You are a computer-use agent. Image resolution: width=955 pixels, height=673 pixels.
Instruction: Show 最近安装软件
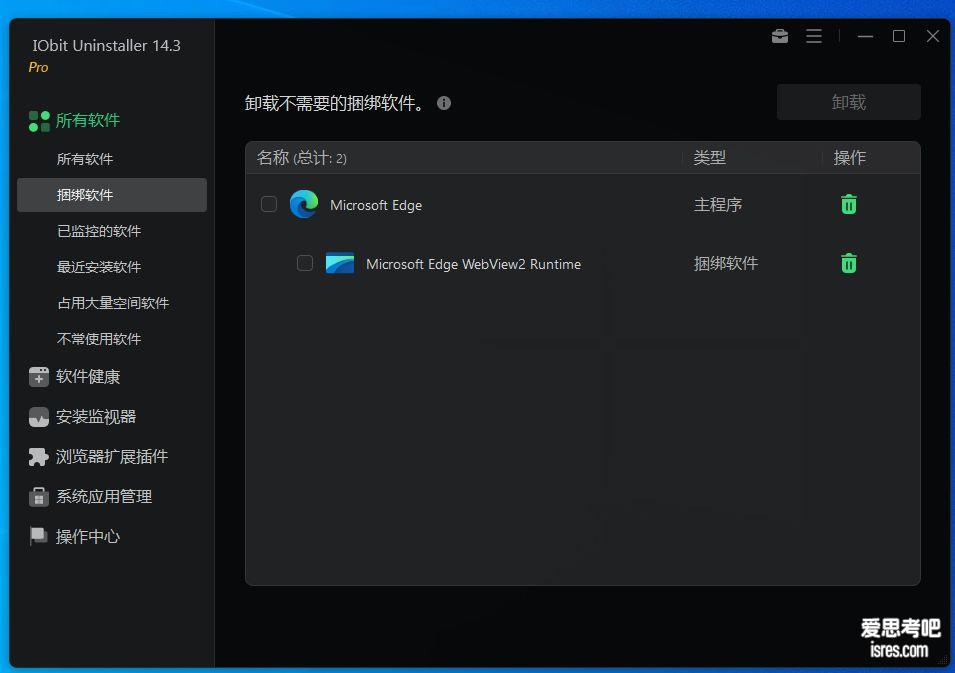99,267
